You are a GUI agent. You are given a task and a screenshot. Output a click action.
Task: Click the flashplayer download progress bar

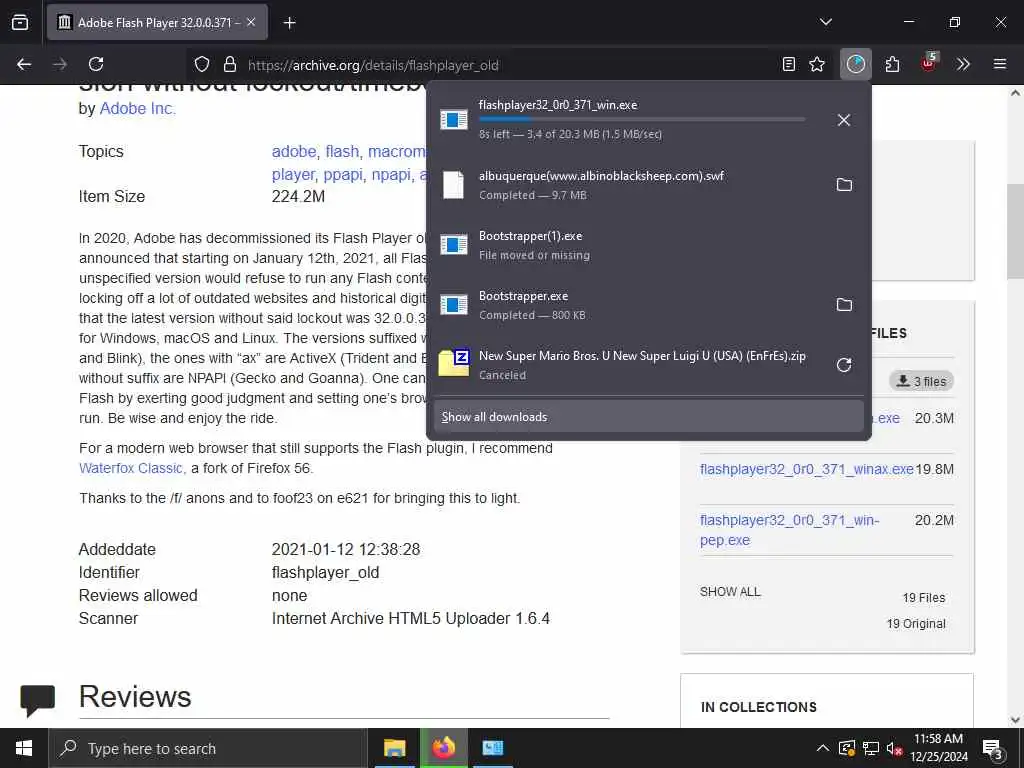click(642, 119)
